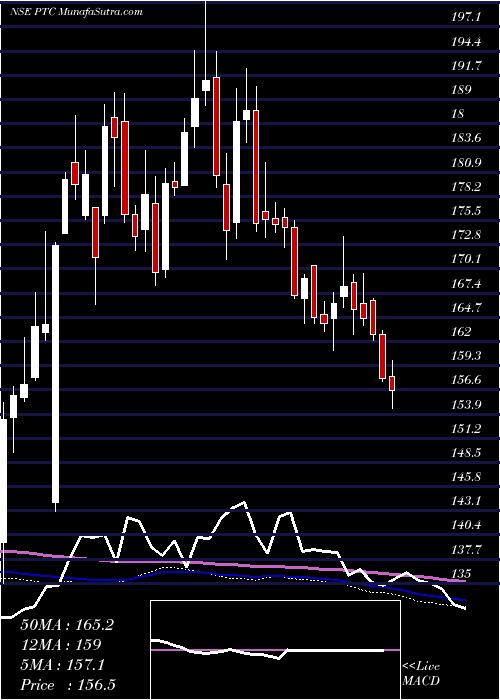The image size is (500, 700).
Task: Click the 12MA : 159 readout
Action: tap(61, 645)
